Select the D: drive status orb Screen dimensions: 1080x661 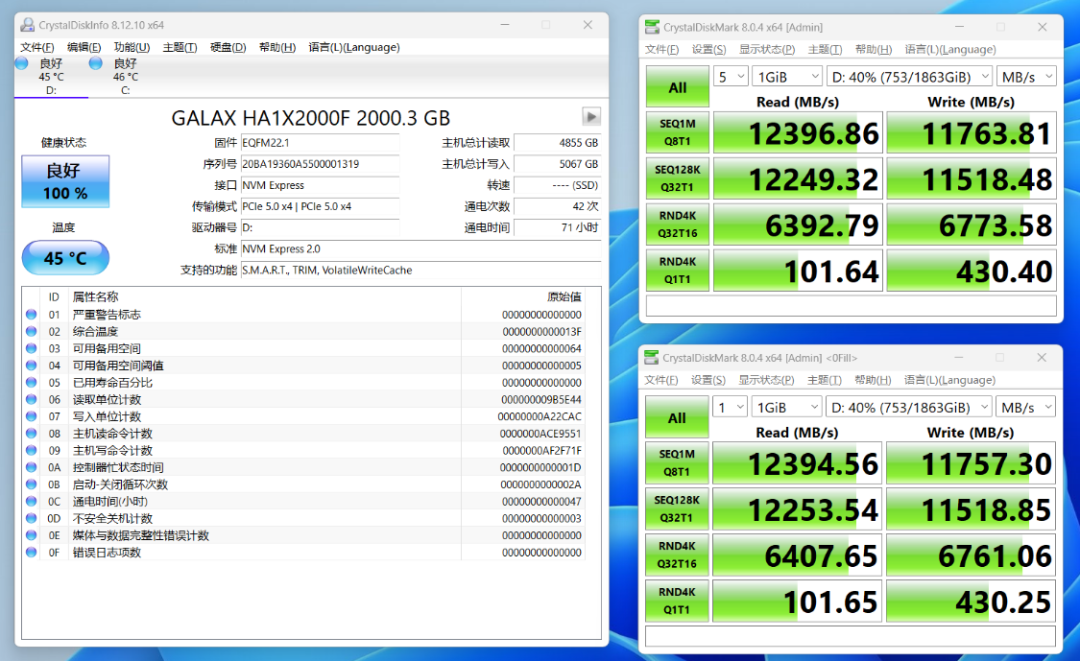coord(21,63)
